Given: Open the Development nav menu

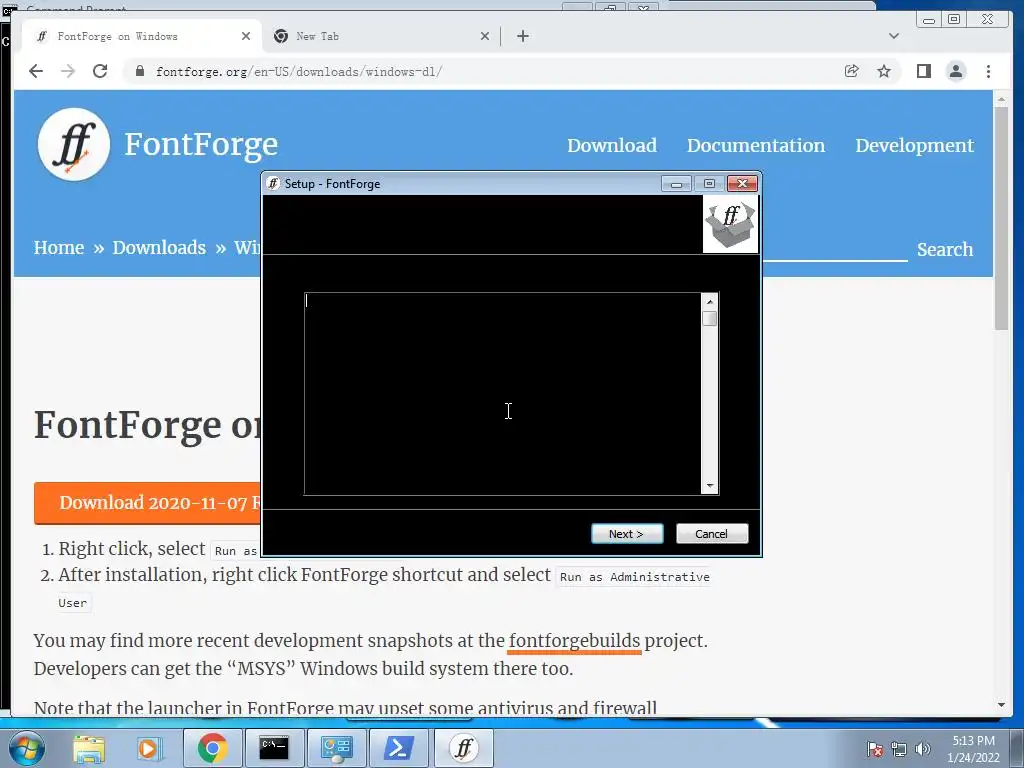Looking at the screenshot, I should click(914, 145).
